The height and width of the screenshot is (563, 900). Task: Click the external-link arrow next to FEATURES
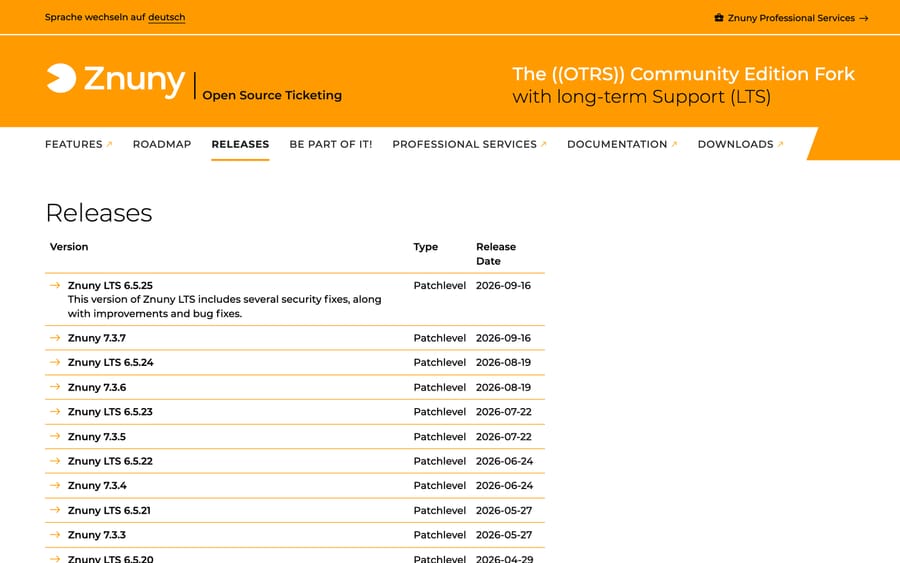(110, 144)
